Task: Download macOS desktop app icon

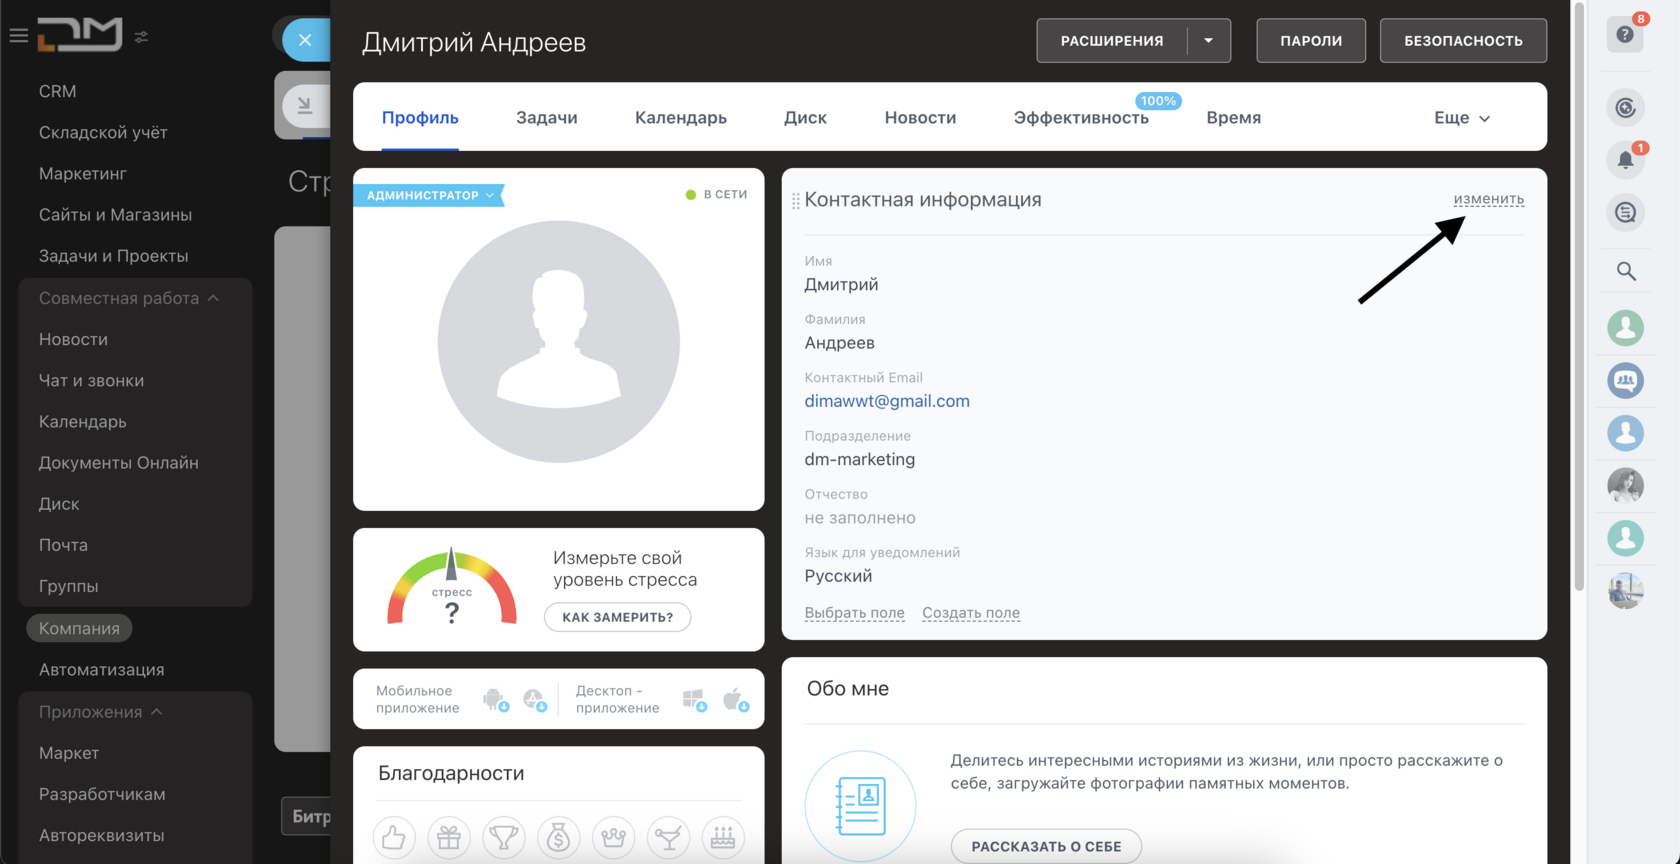Action: pos(735,699)
